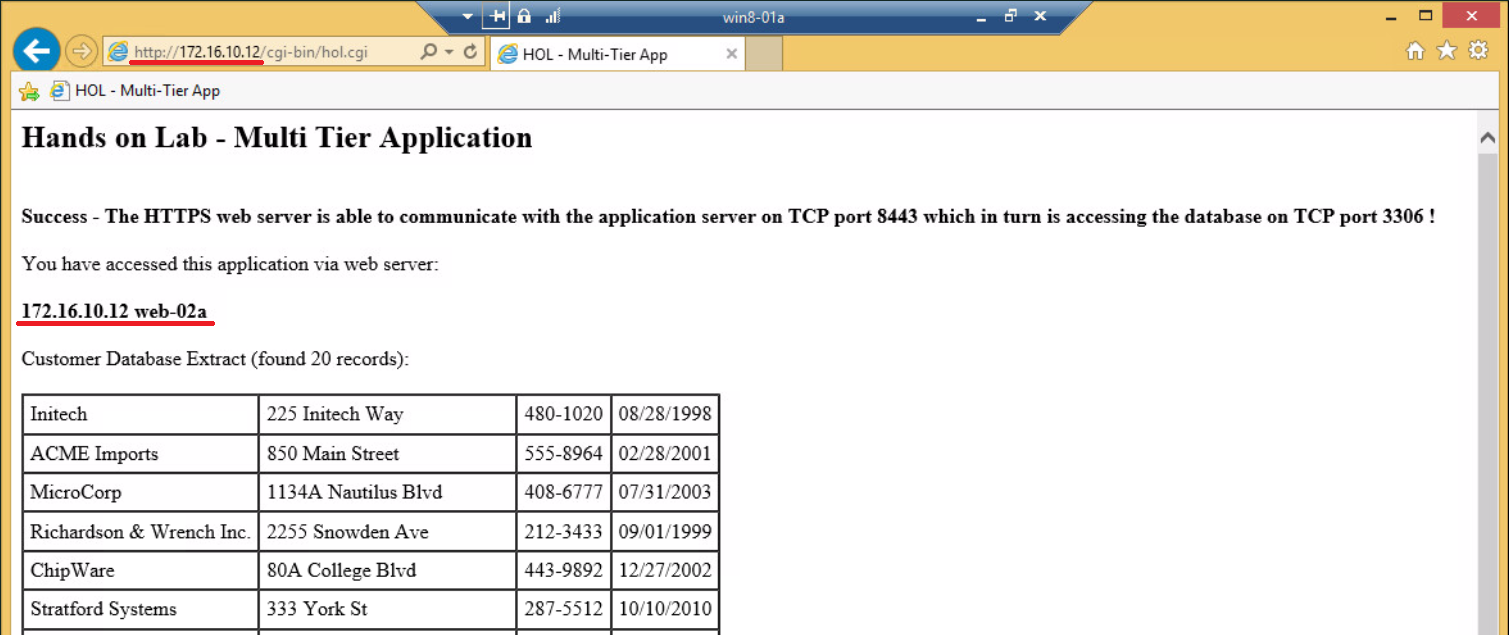Image resolution: width=1509 pixels, height=635 pixels.
Task: Click the 'You have accessed this application' line
Action: pos(230,265)
